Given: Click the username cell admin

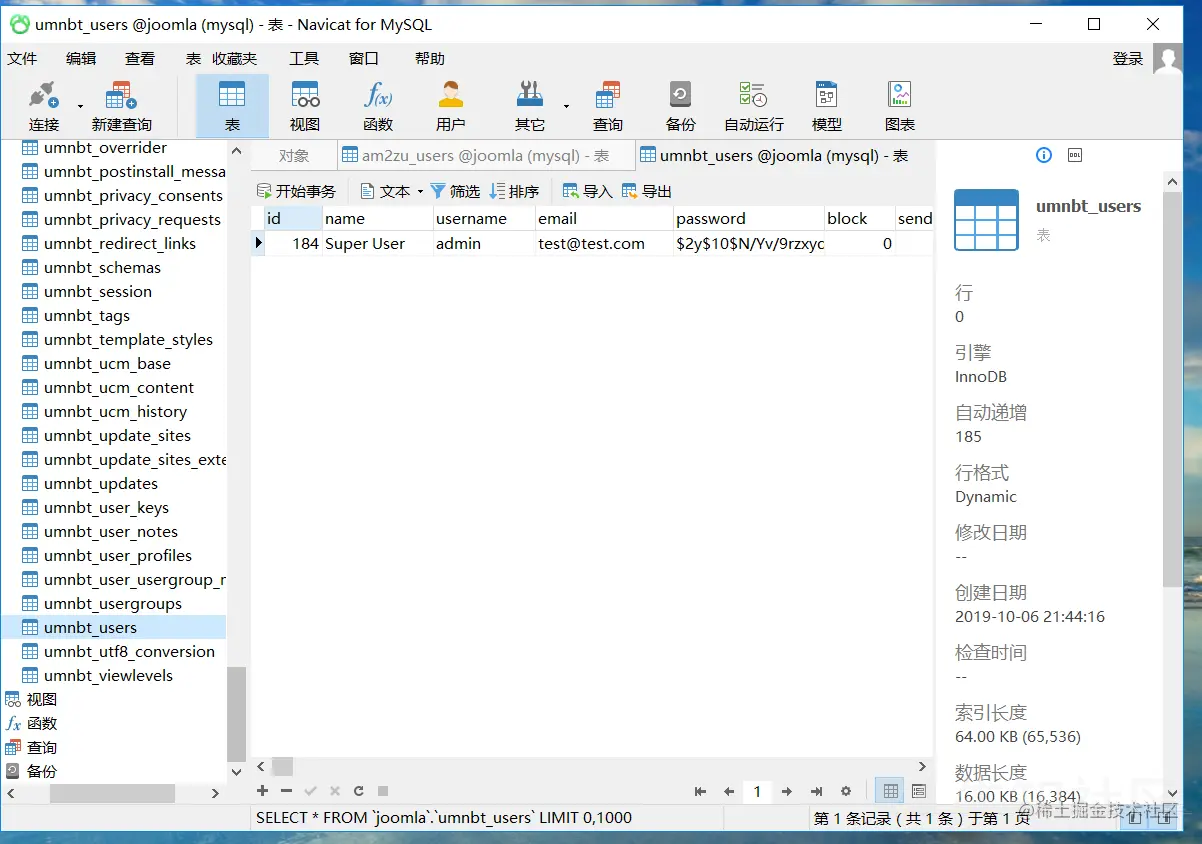Looking at the screenshot, I should click(x=484, y=243).
